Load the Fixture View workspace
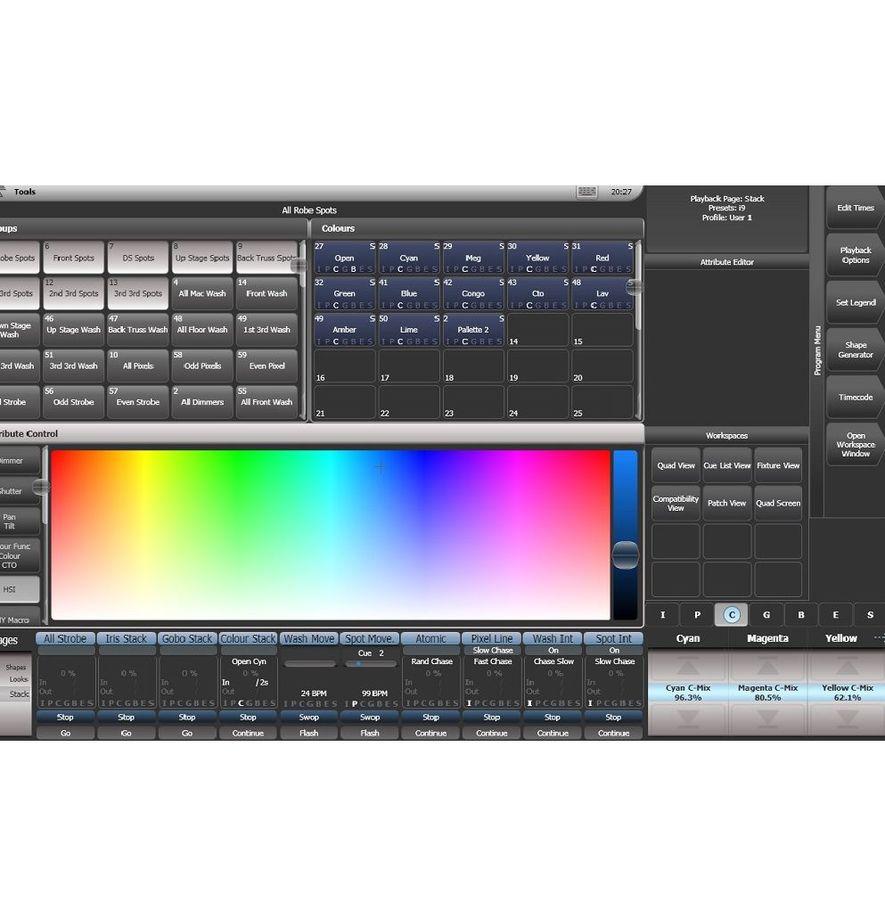 point(778,465)
